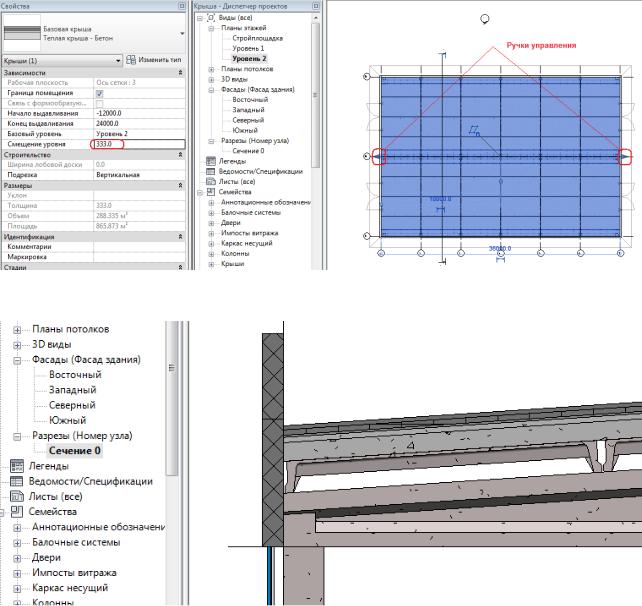
Task: Collapse the Размеры section
Action: coord(181,185)
